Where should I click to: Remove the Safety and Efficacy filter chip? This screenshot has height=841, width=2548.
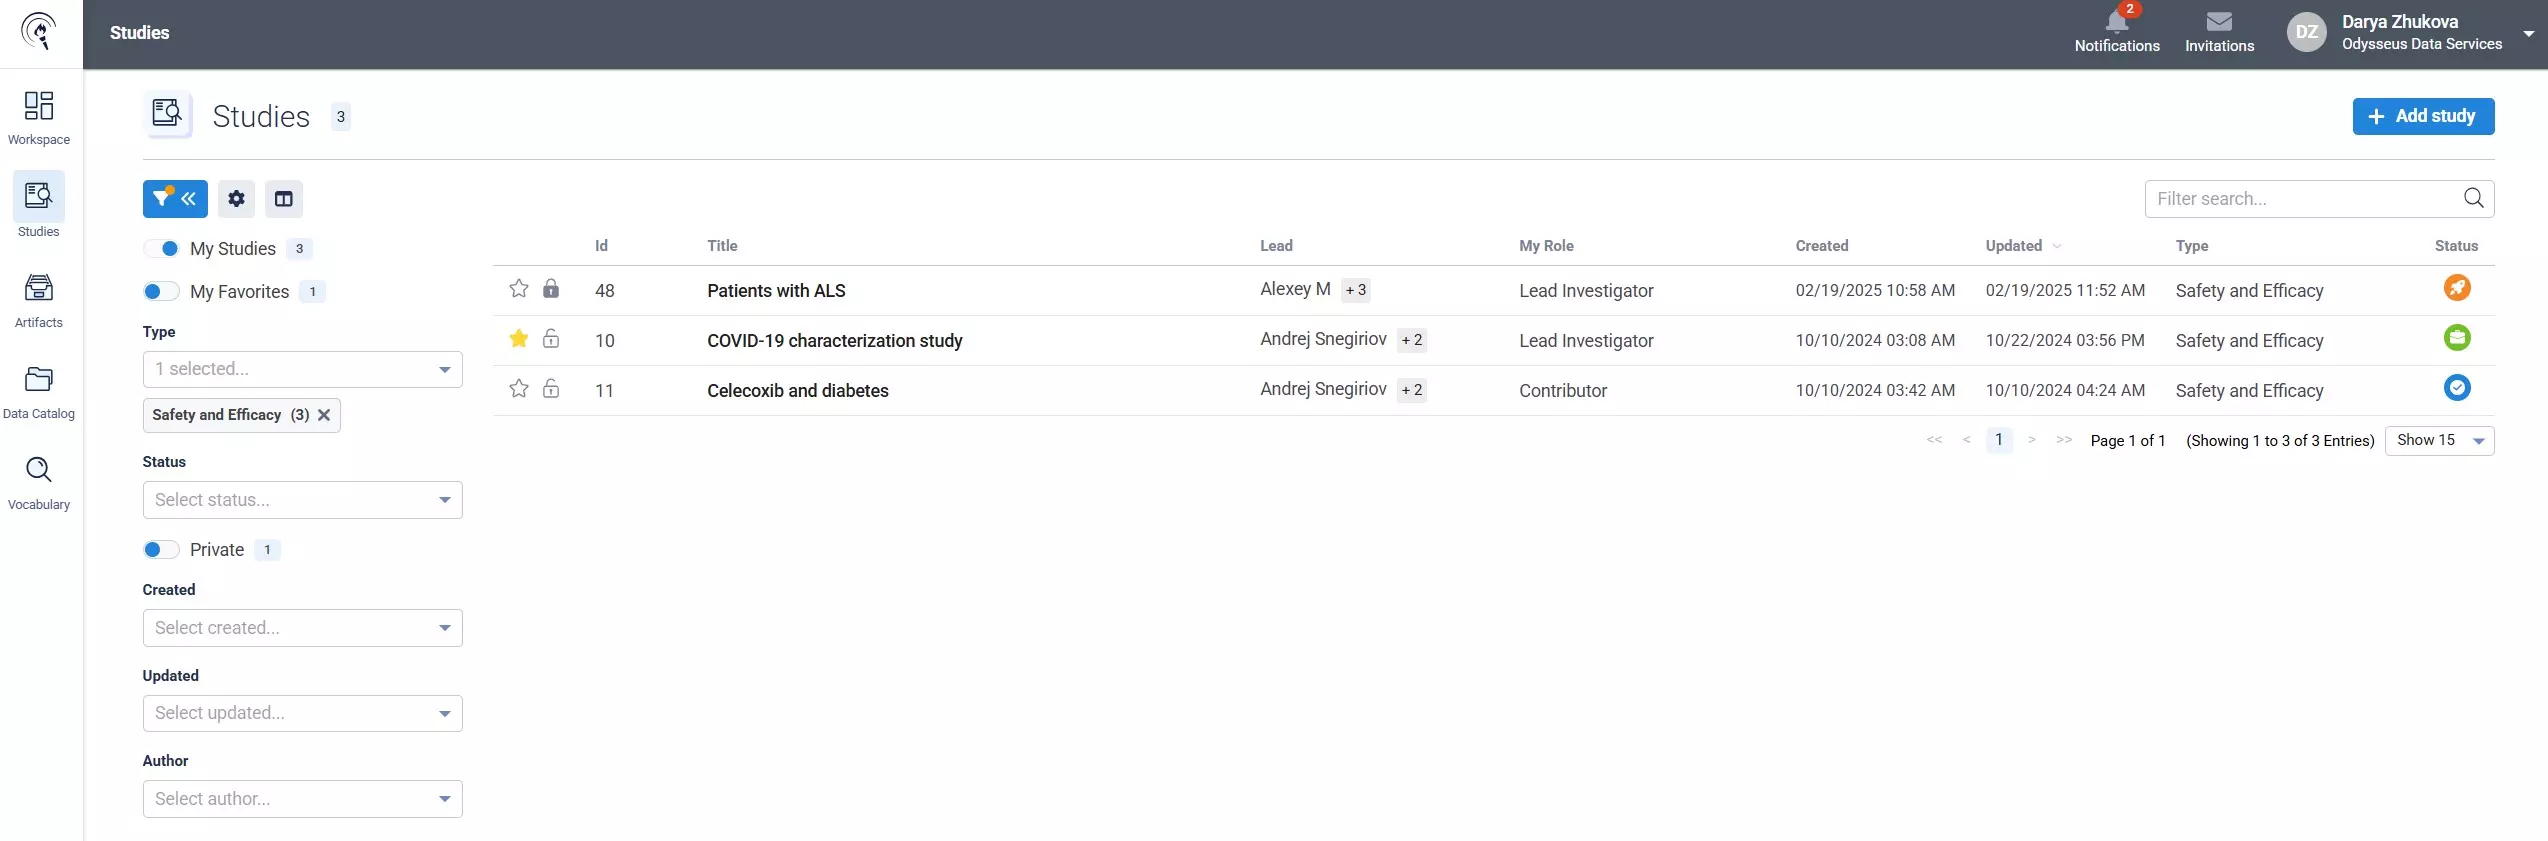324,415
